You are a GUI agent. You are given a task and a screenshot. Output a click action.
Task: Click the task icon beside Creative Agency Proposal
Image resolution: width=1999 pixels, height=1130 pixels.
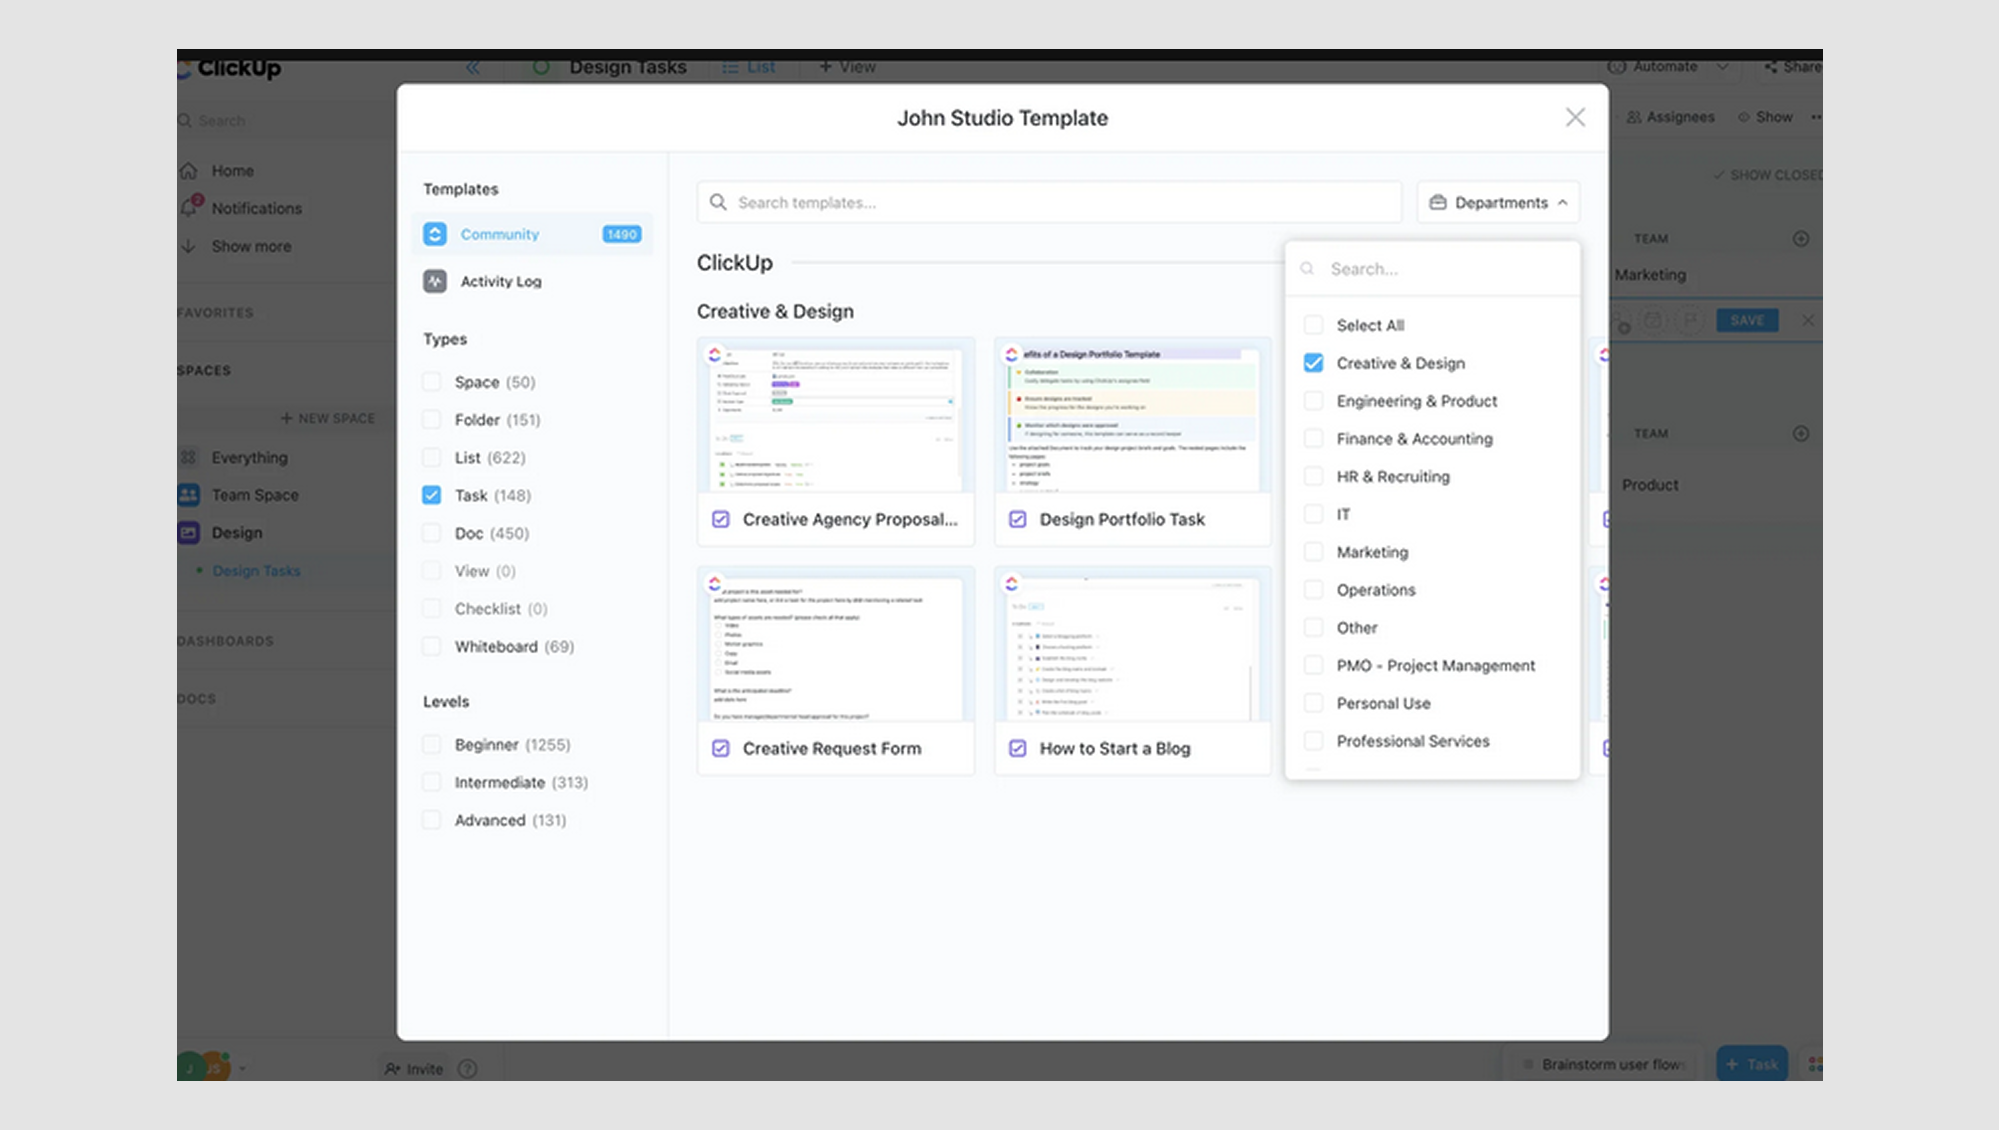720,519
